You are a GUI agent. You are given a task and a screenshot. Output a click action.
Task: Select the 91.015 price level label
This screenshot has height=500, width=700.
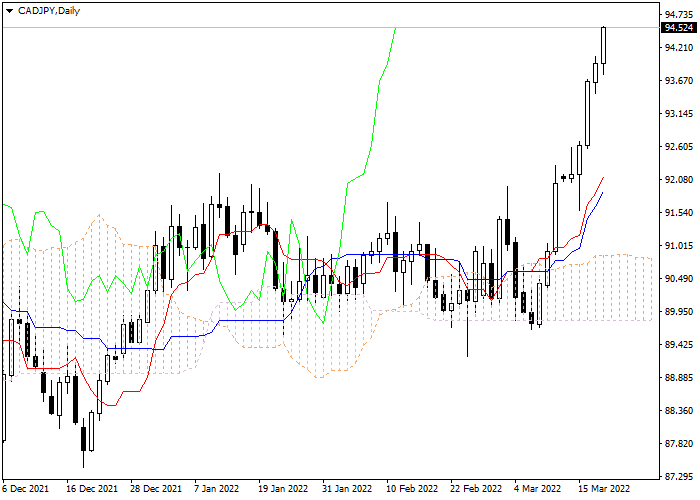coord(678,246)
